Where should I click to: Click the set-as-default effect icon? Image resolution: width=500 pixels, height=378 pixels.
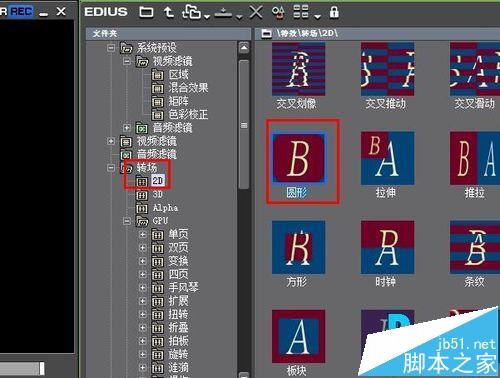pyautogui.click(x=223, y=13)
